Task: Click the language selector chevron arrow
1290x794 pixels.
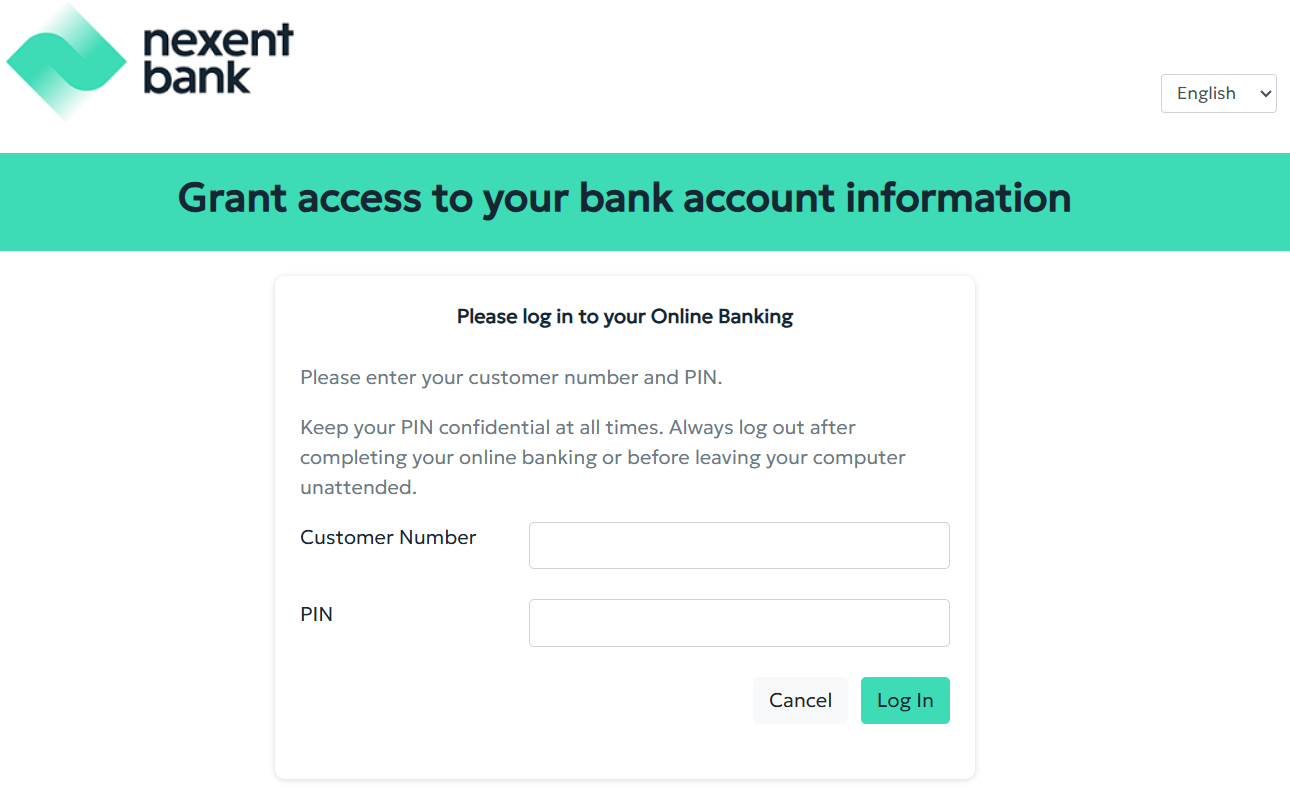Action: 1265,93
